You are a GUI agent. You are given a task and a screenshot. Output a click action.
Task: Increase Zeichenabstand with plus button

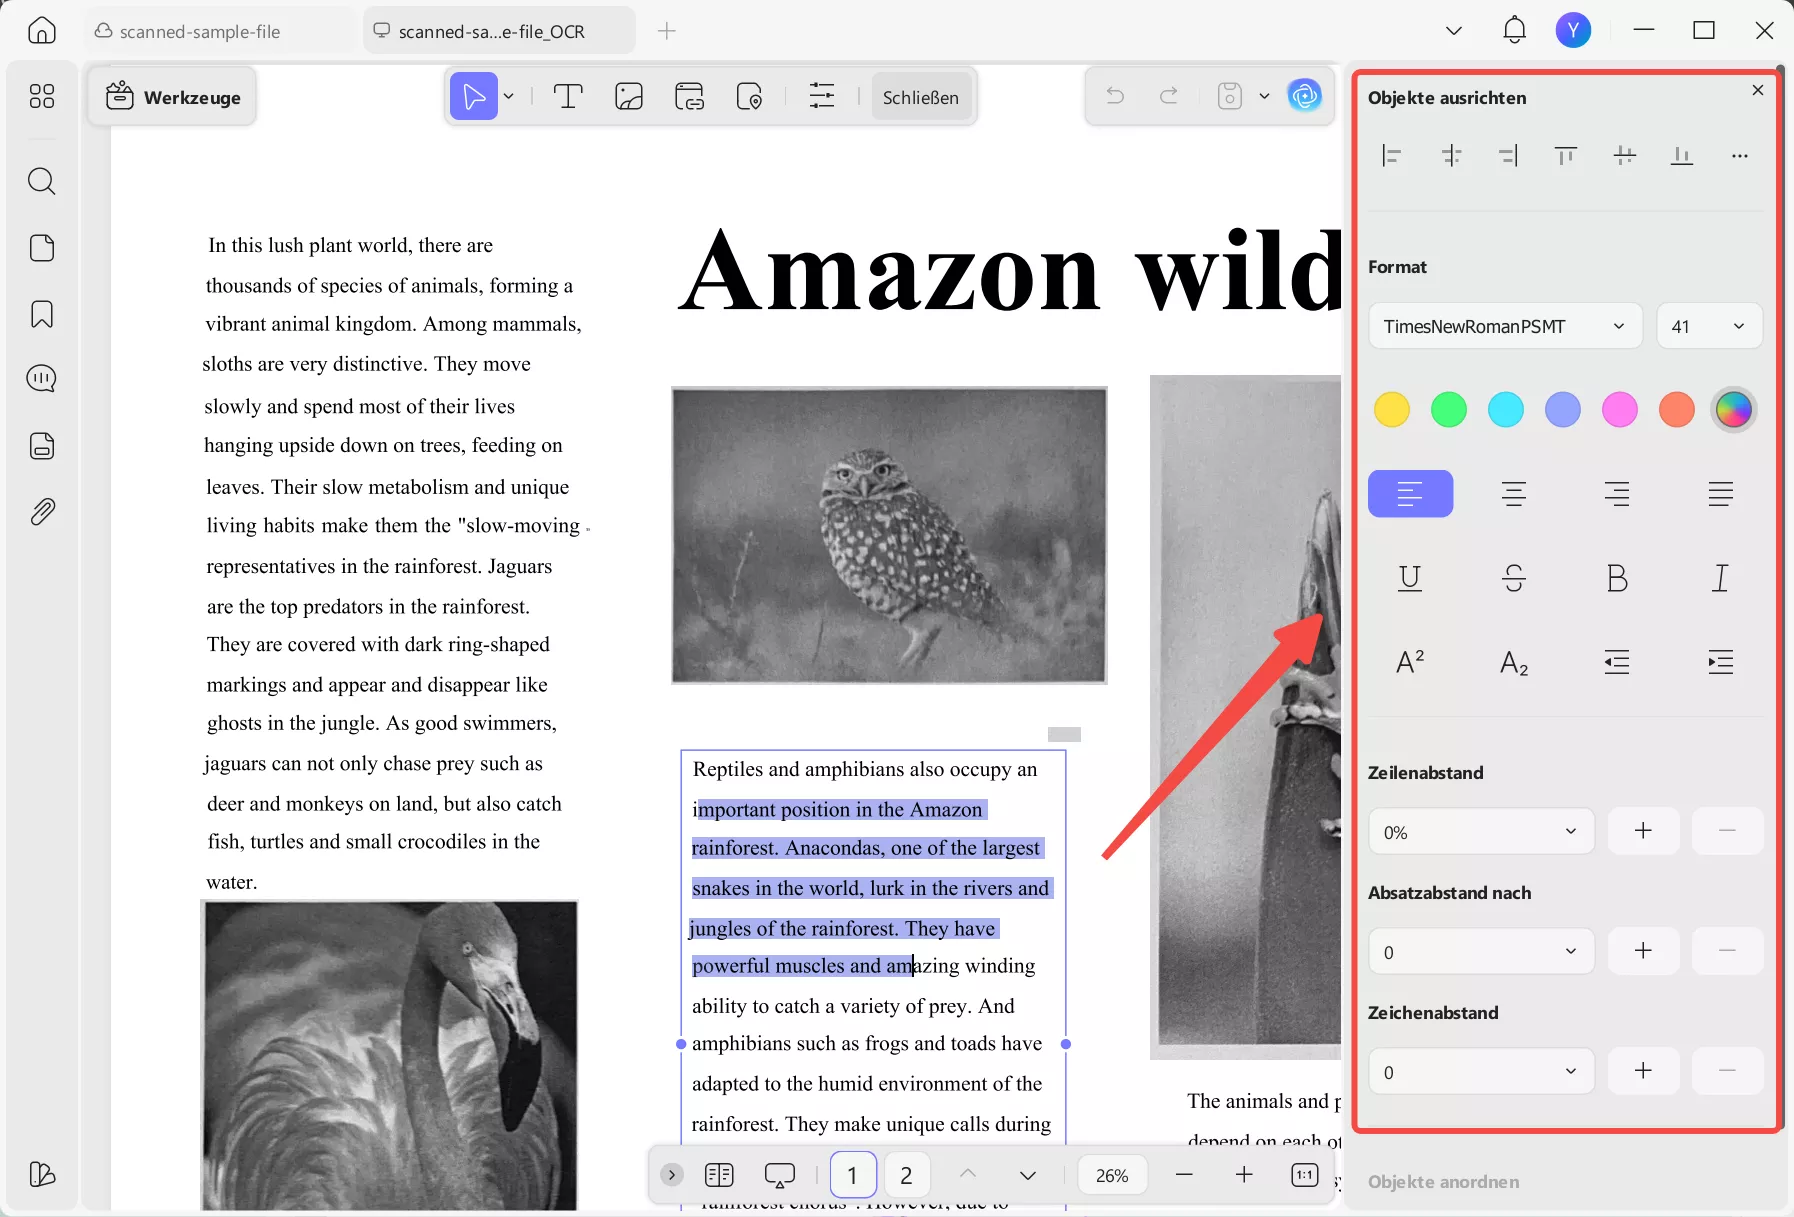1643,1071
